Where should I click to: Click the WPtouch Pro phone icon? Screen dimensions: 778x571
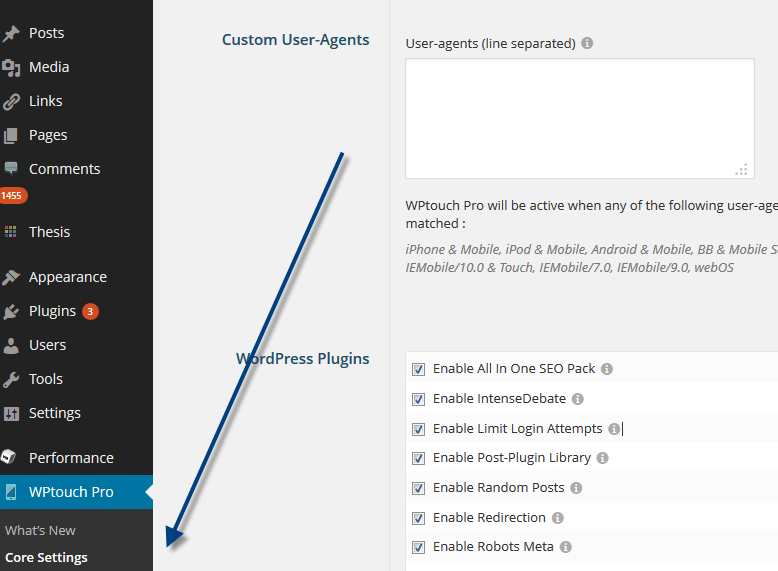click(10, 492)
